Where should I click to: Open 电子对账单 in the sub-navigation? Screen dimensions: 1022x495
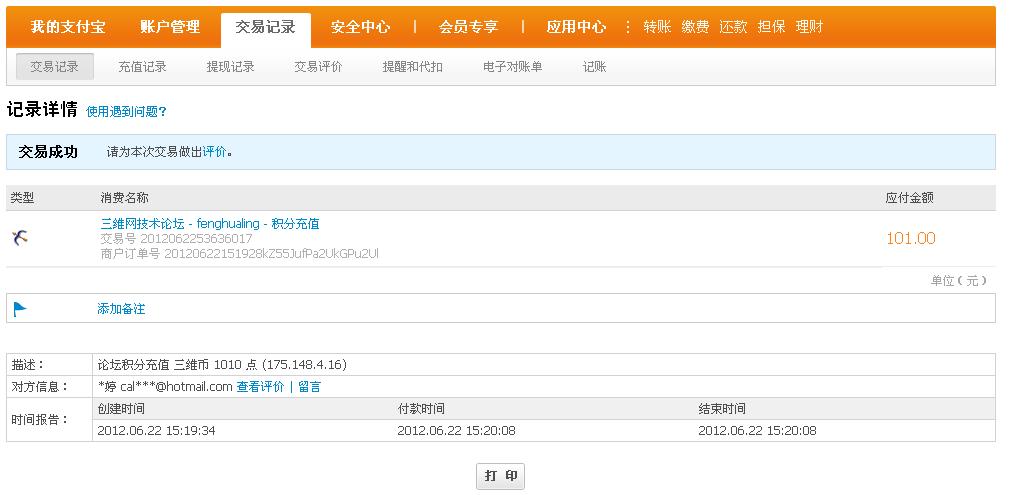pos(513,67)
